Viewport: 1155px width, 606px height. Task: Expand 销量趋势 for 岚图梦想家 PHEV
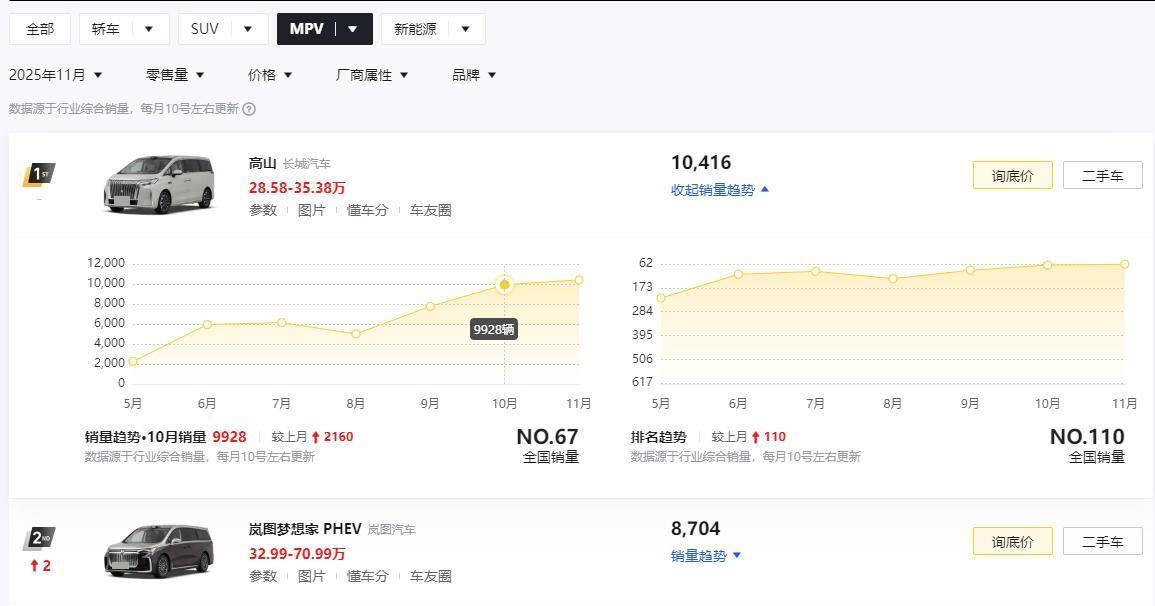click(706, 556)
